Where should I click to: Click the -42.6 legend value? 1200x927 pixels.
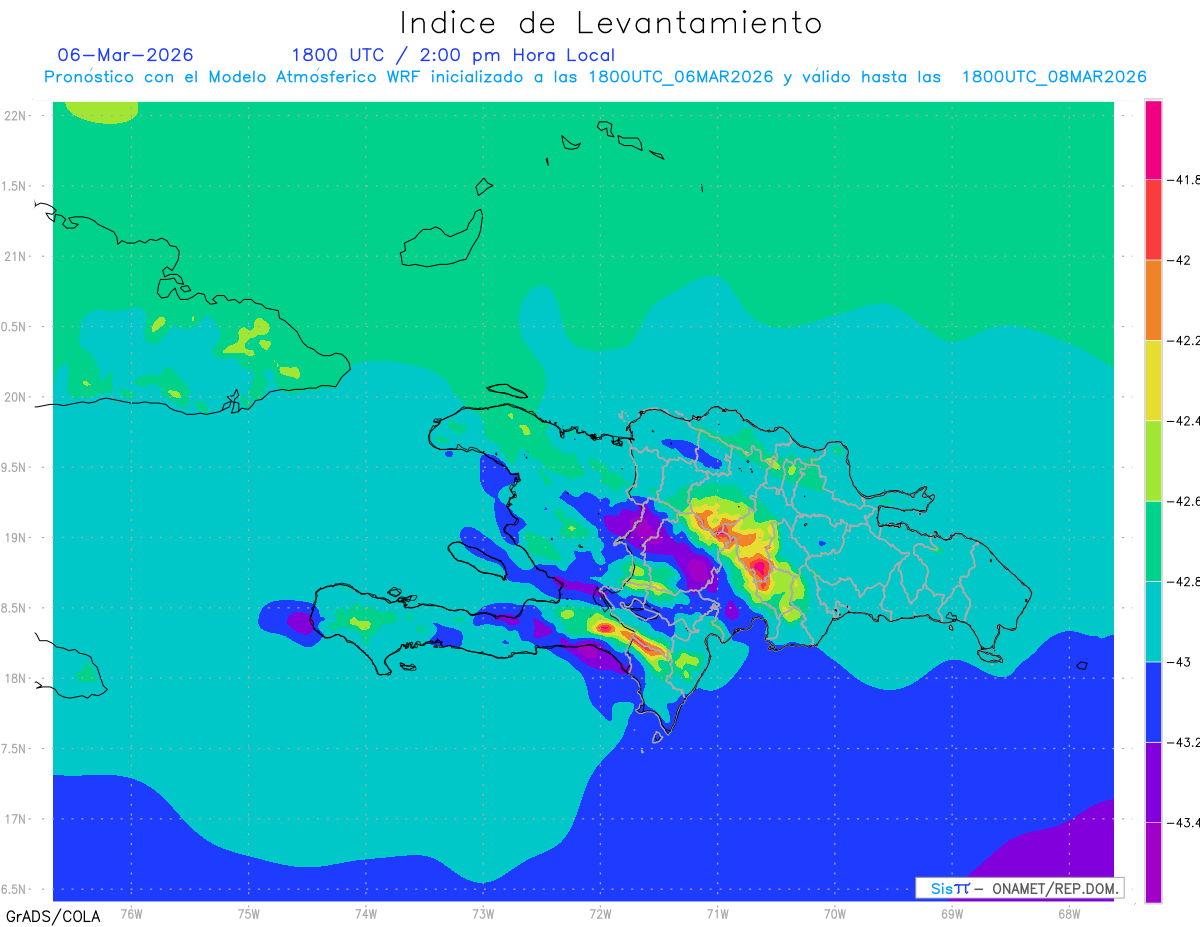[1185, 501]
